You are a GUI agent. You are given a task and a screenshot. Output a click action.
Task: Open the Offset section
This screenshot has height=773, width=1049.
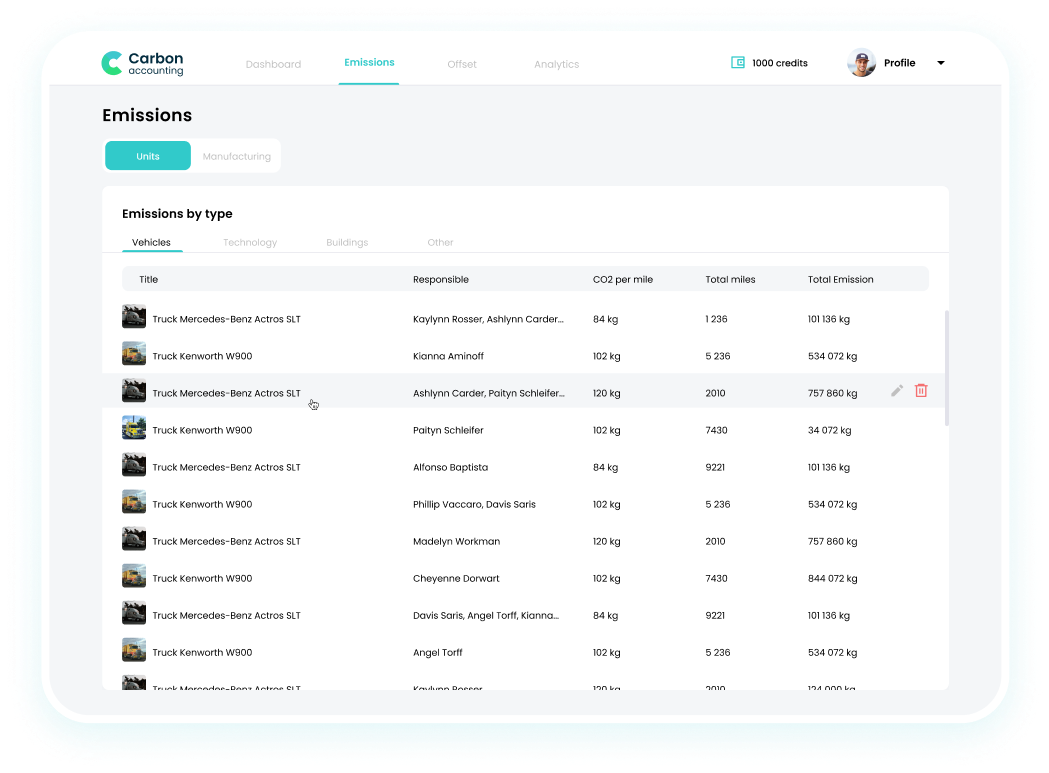click(462, 63)
